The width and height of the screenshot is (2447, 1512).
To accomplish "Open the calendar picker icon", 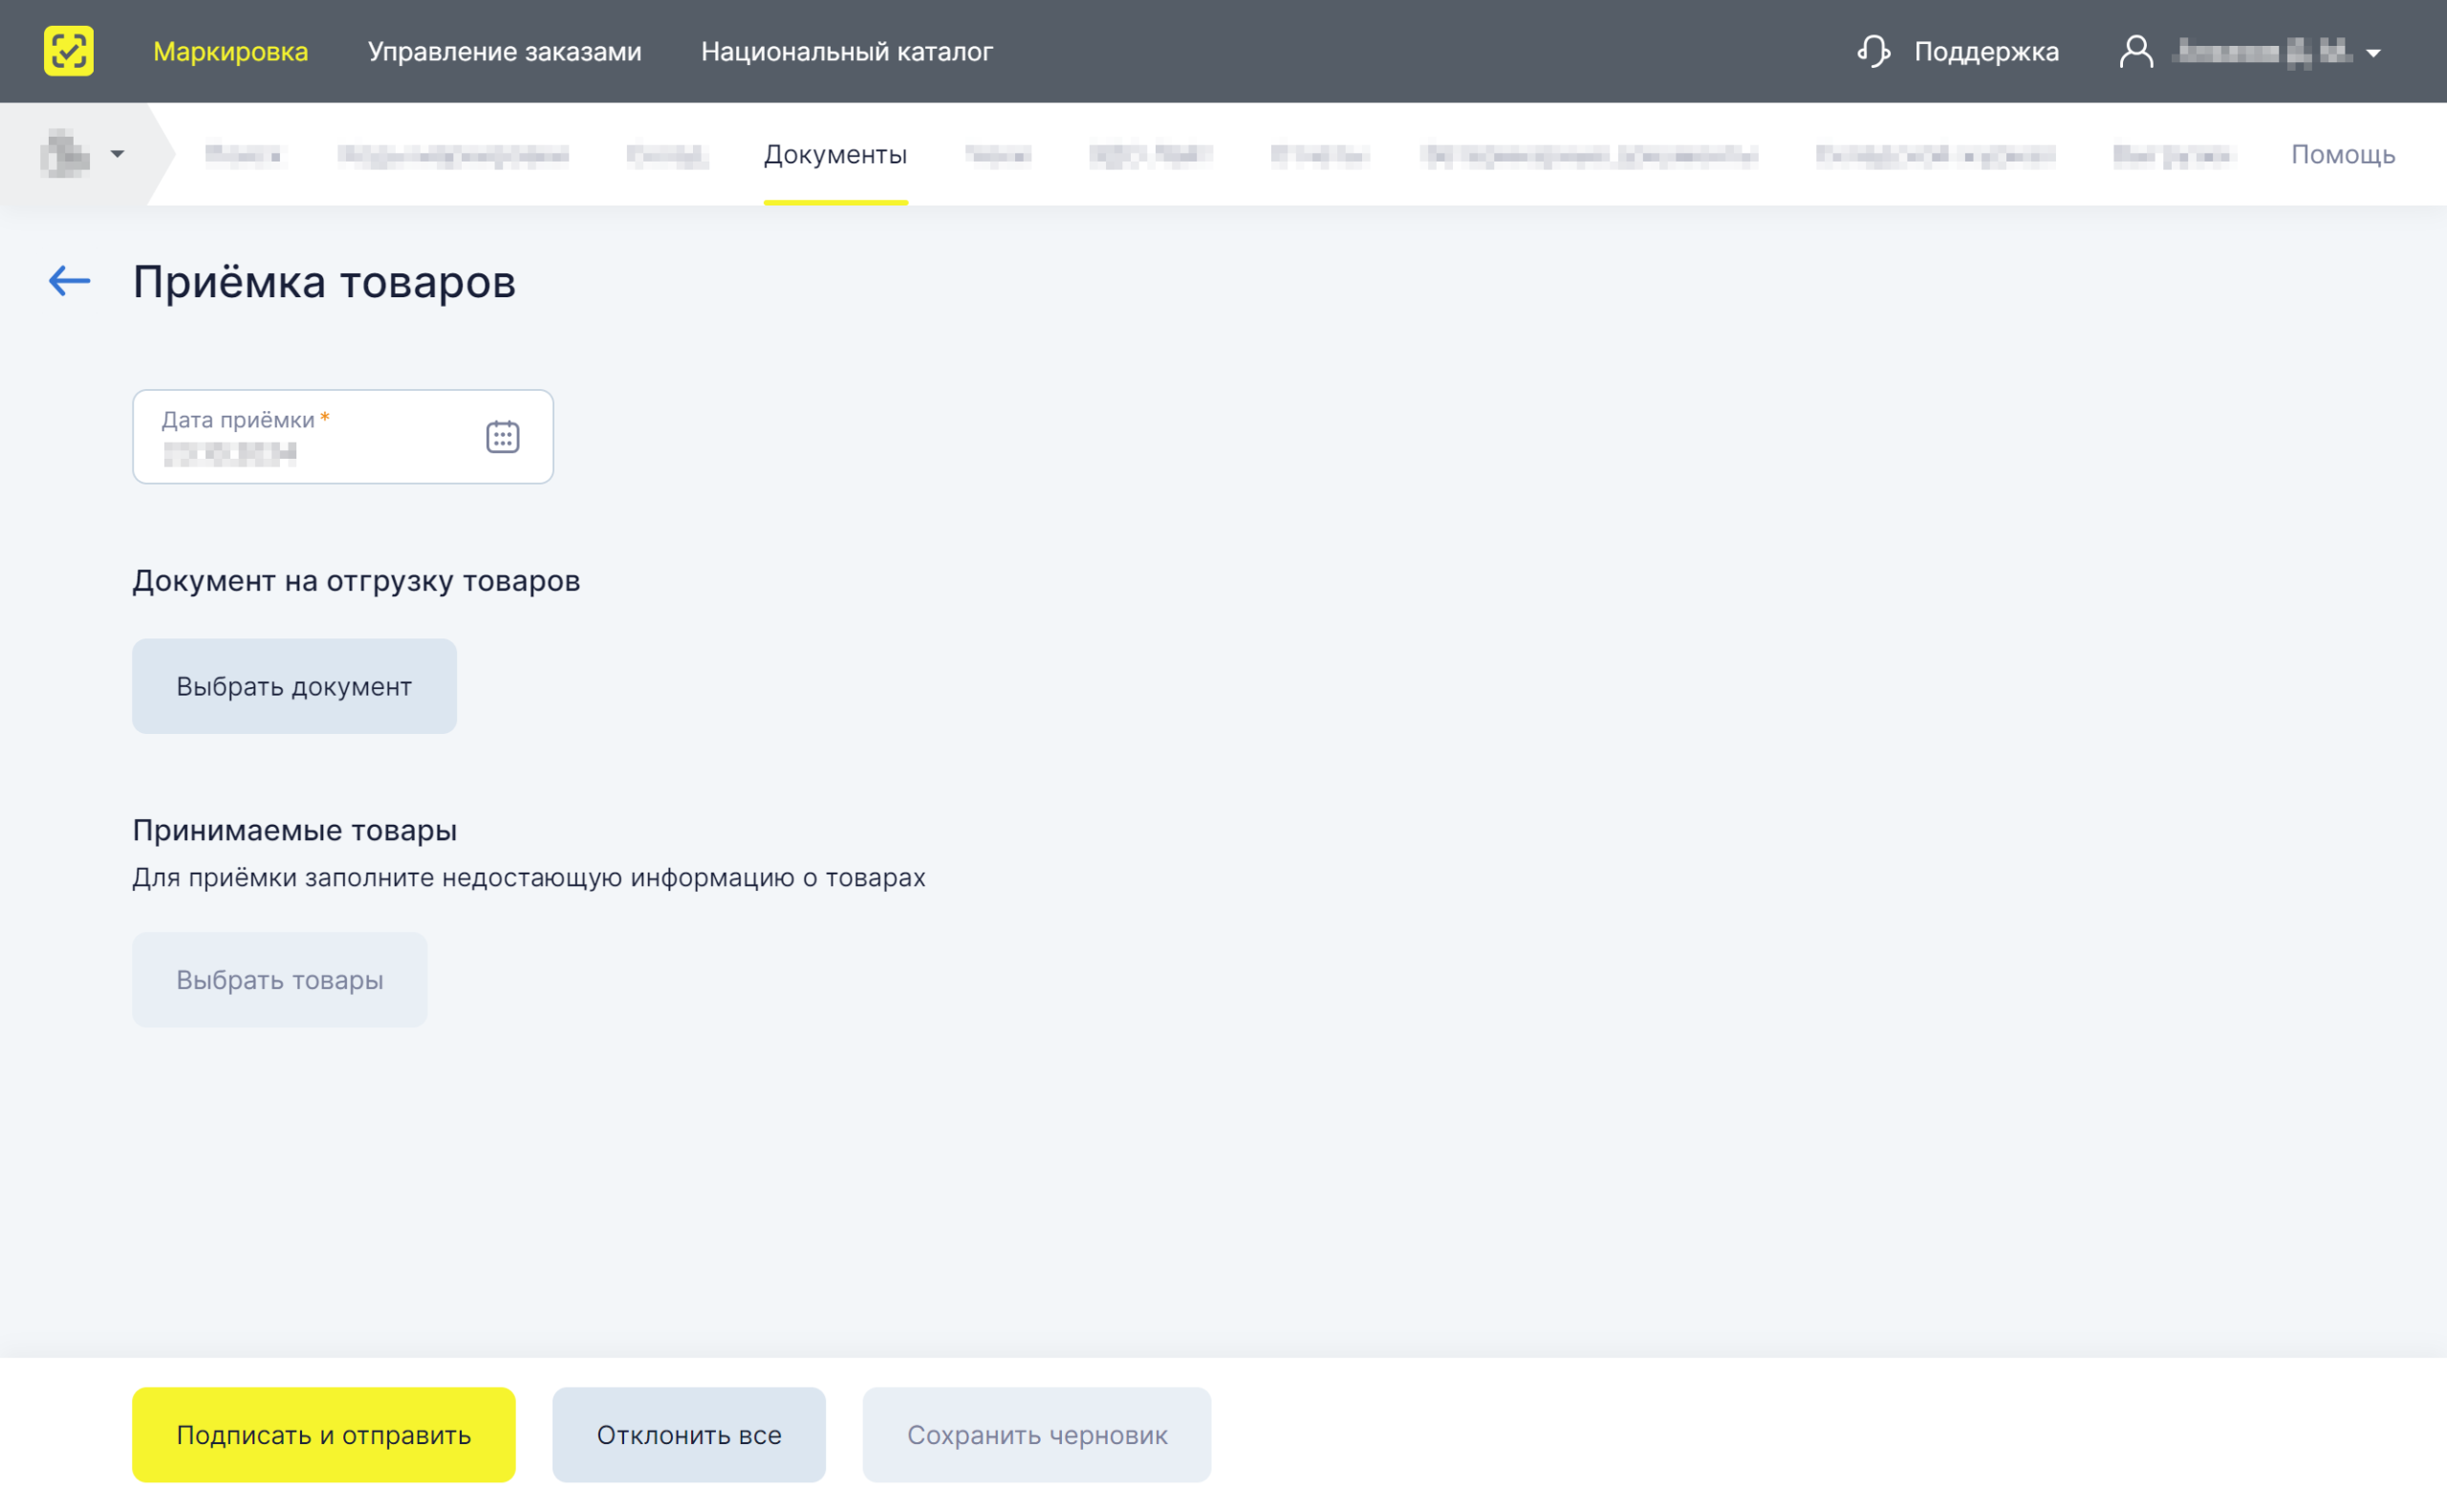I will click(x=503, y=436).
